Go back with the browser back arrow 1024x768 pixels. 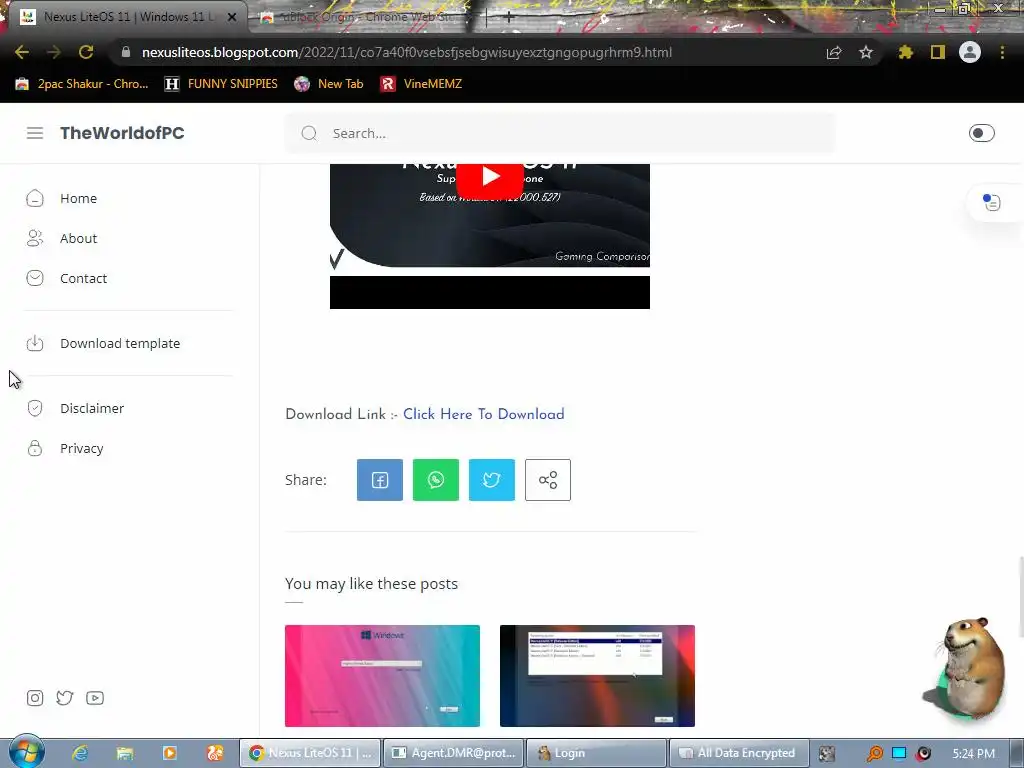pyautogui.click(x=22, y=52)
